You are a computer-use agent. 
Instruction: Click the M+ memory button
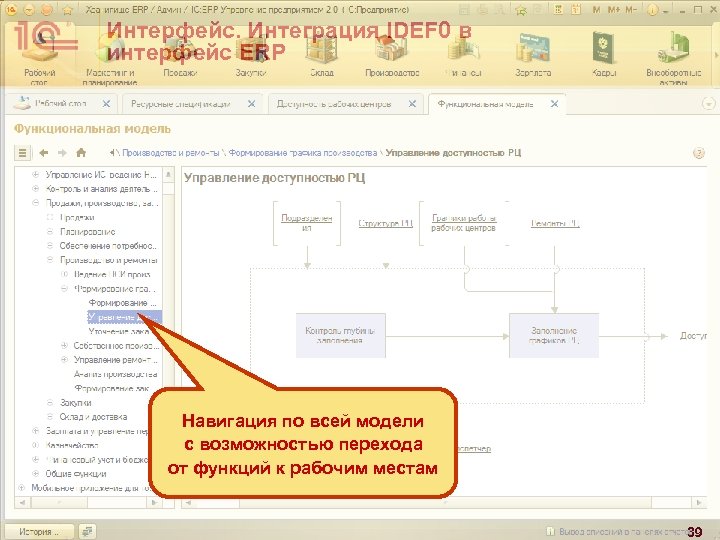[x=613, y=10]
